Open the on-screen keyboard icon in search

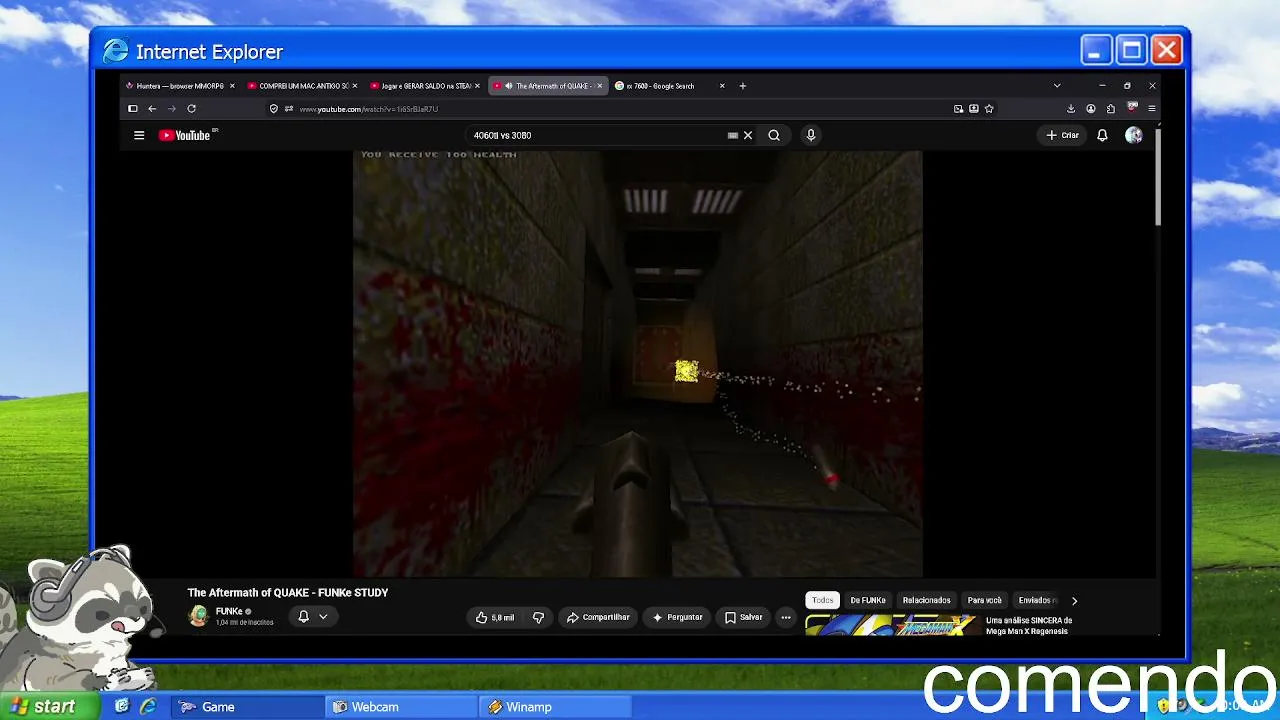(x=733, y=135)
